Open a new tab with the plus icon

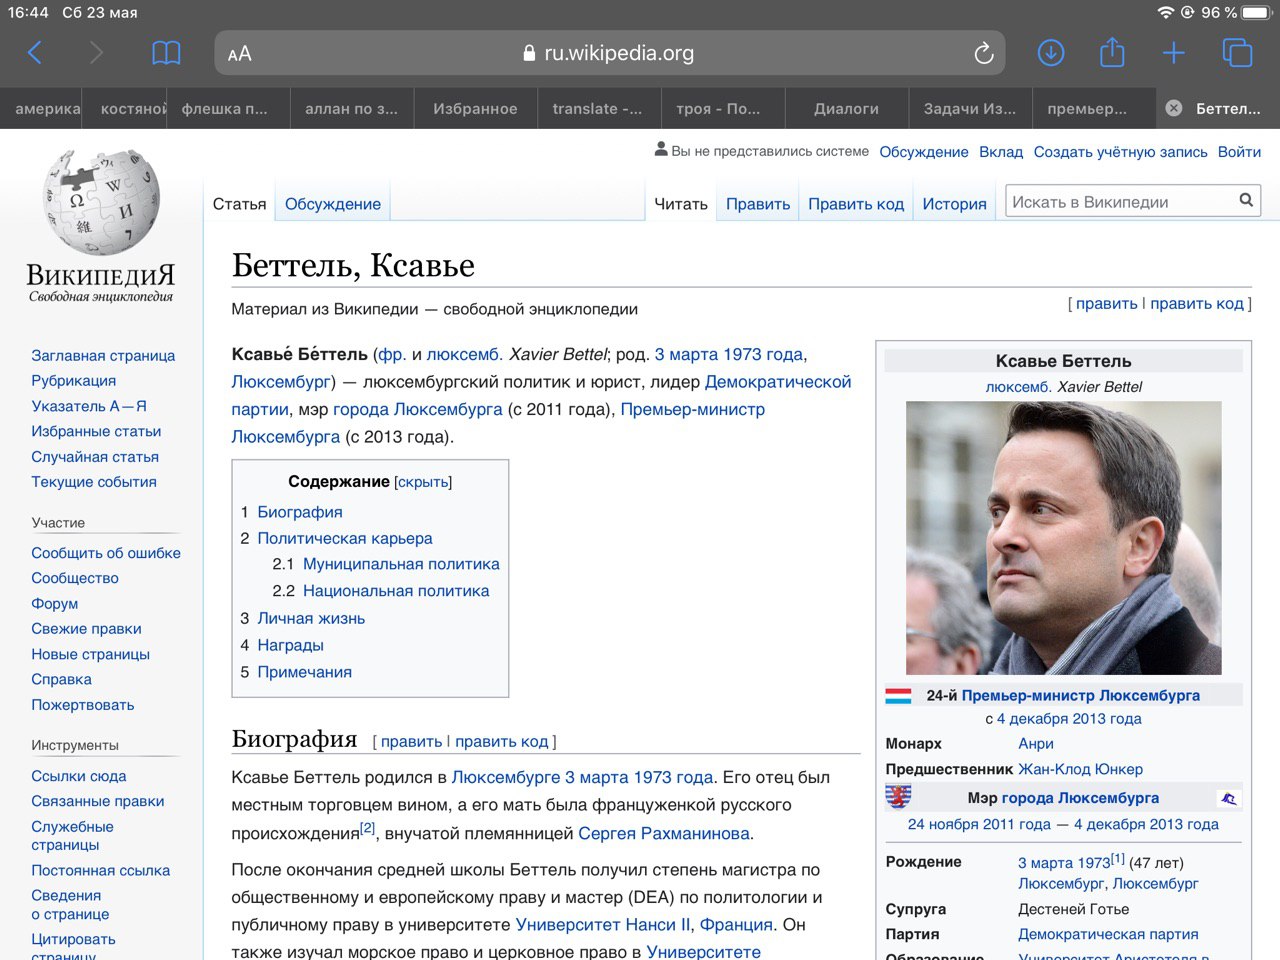tap(1174, 53)
